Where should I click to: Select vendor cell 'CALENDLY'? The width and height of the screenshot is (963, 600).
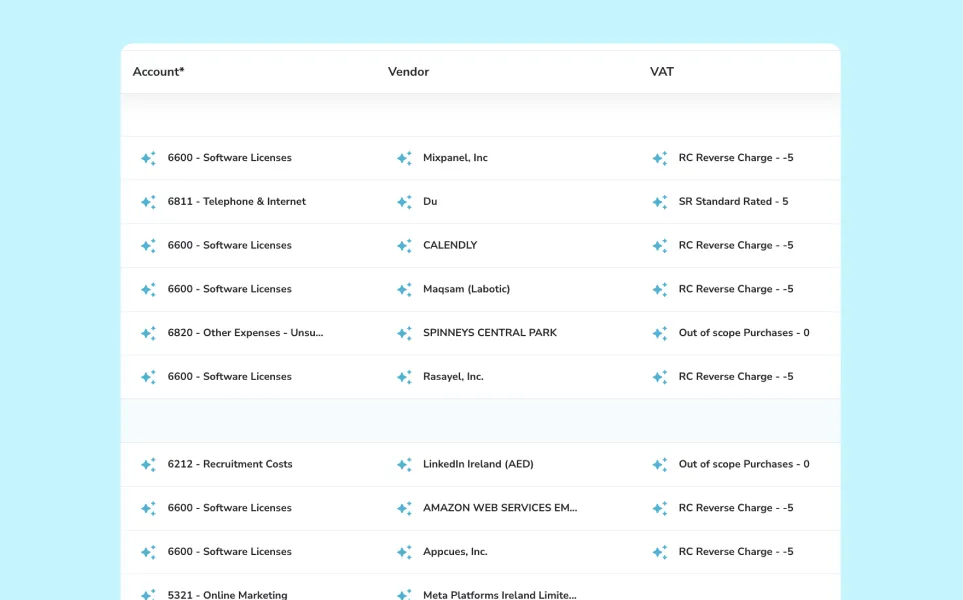point(450,245)
